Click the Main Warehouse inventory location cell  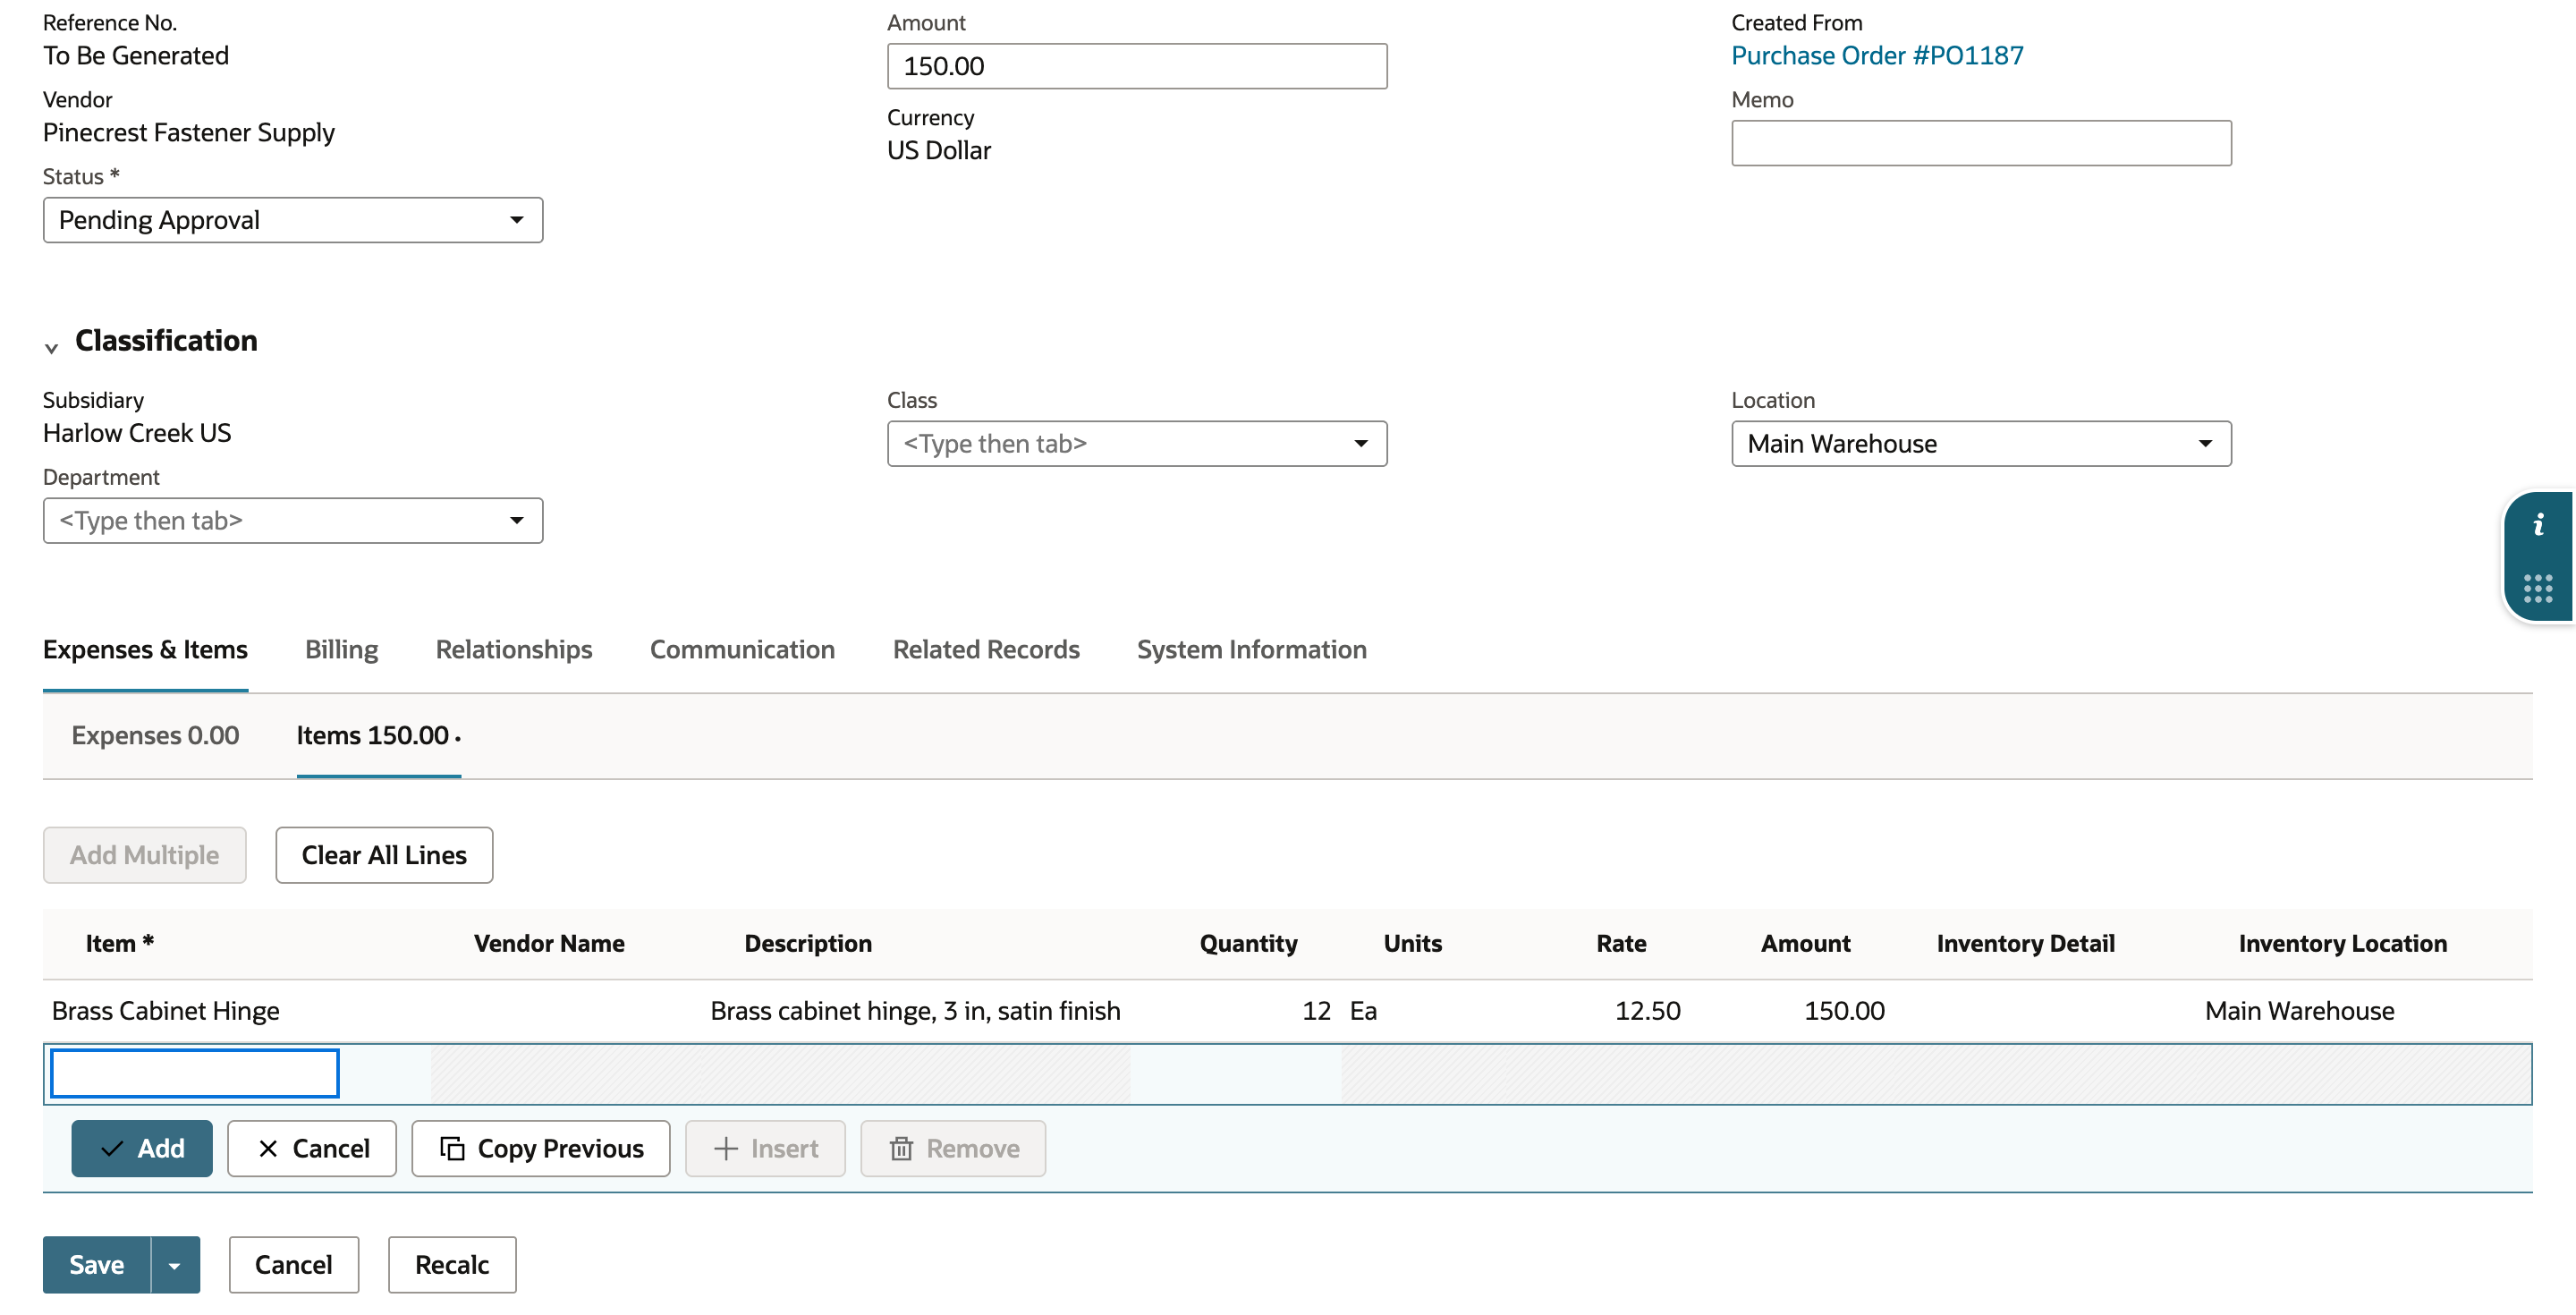pos(2299,1011)
